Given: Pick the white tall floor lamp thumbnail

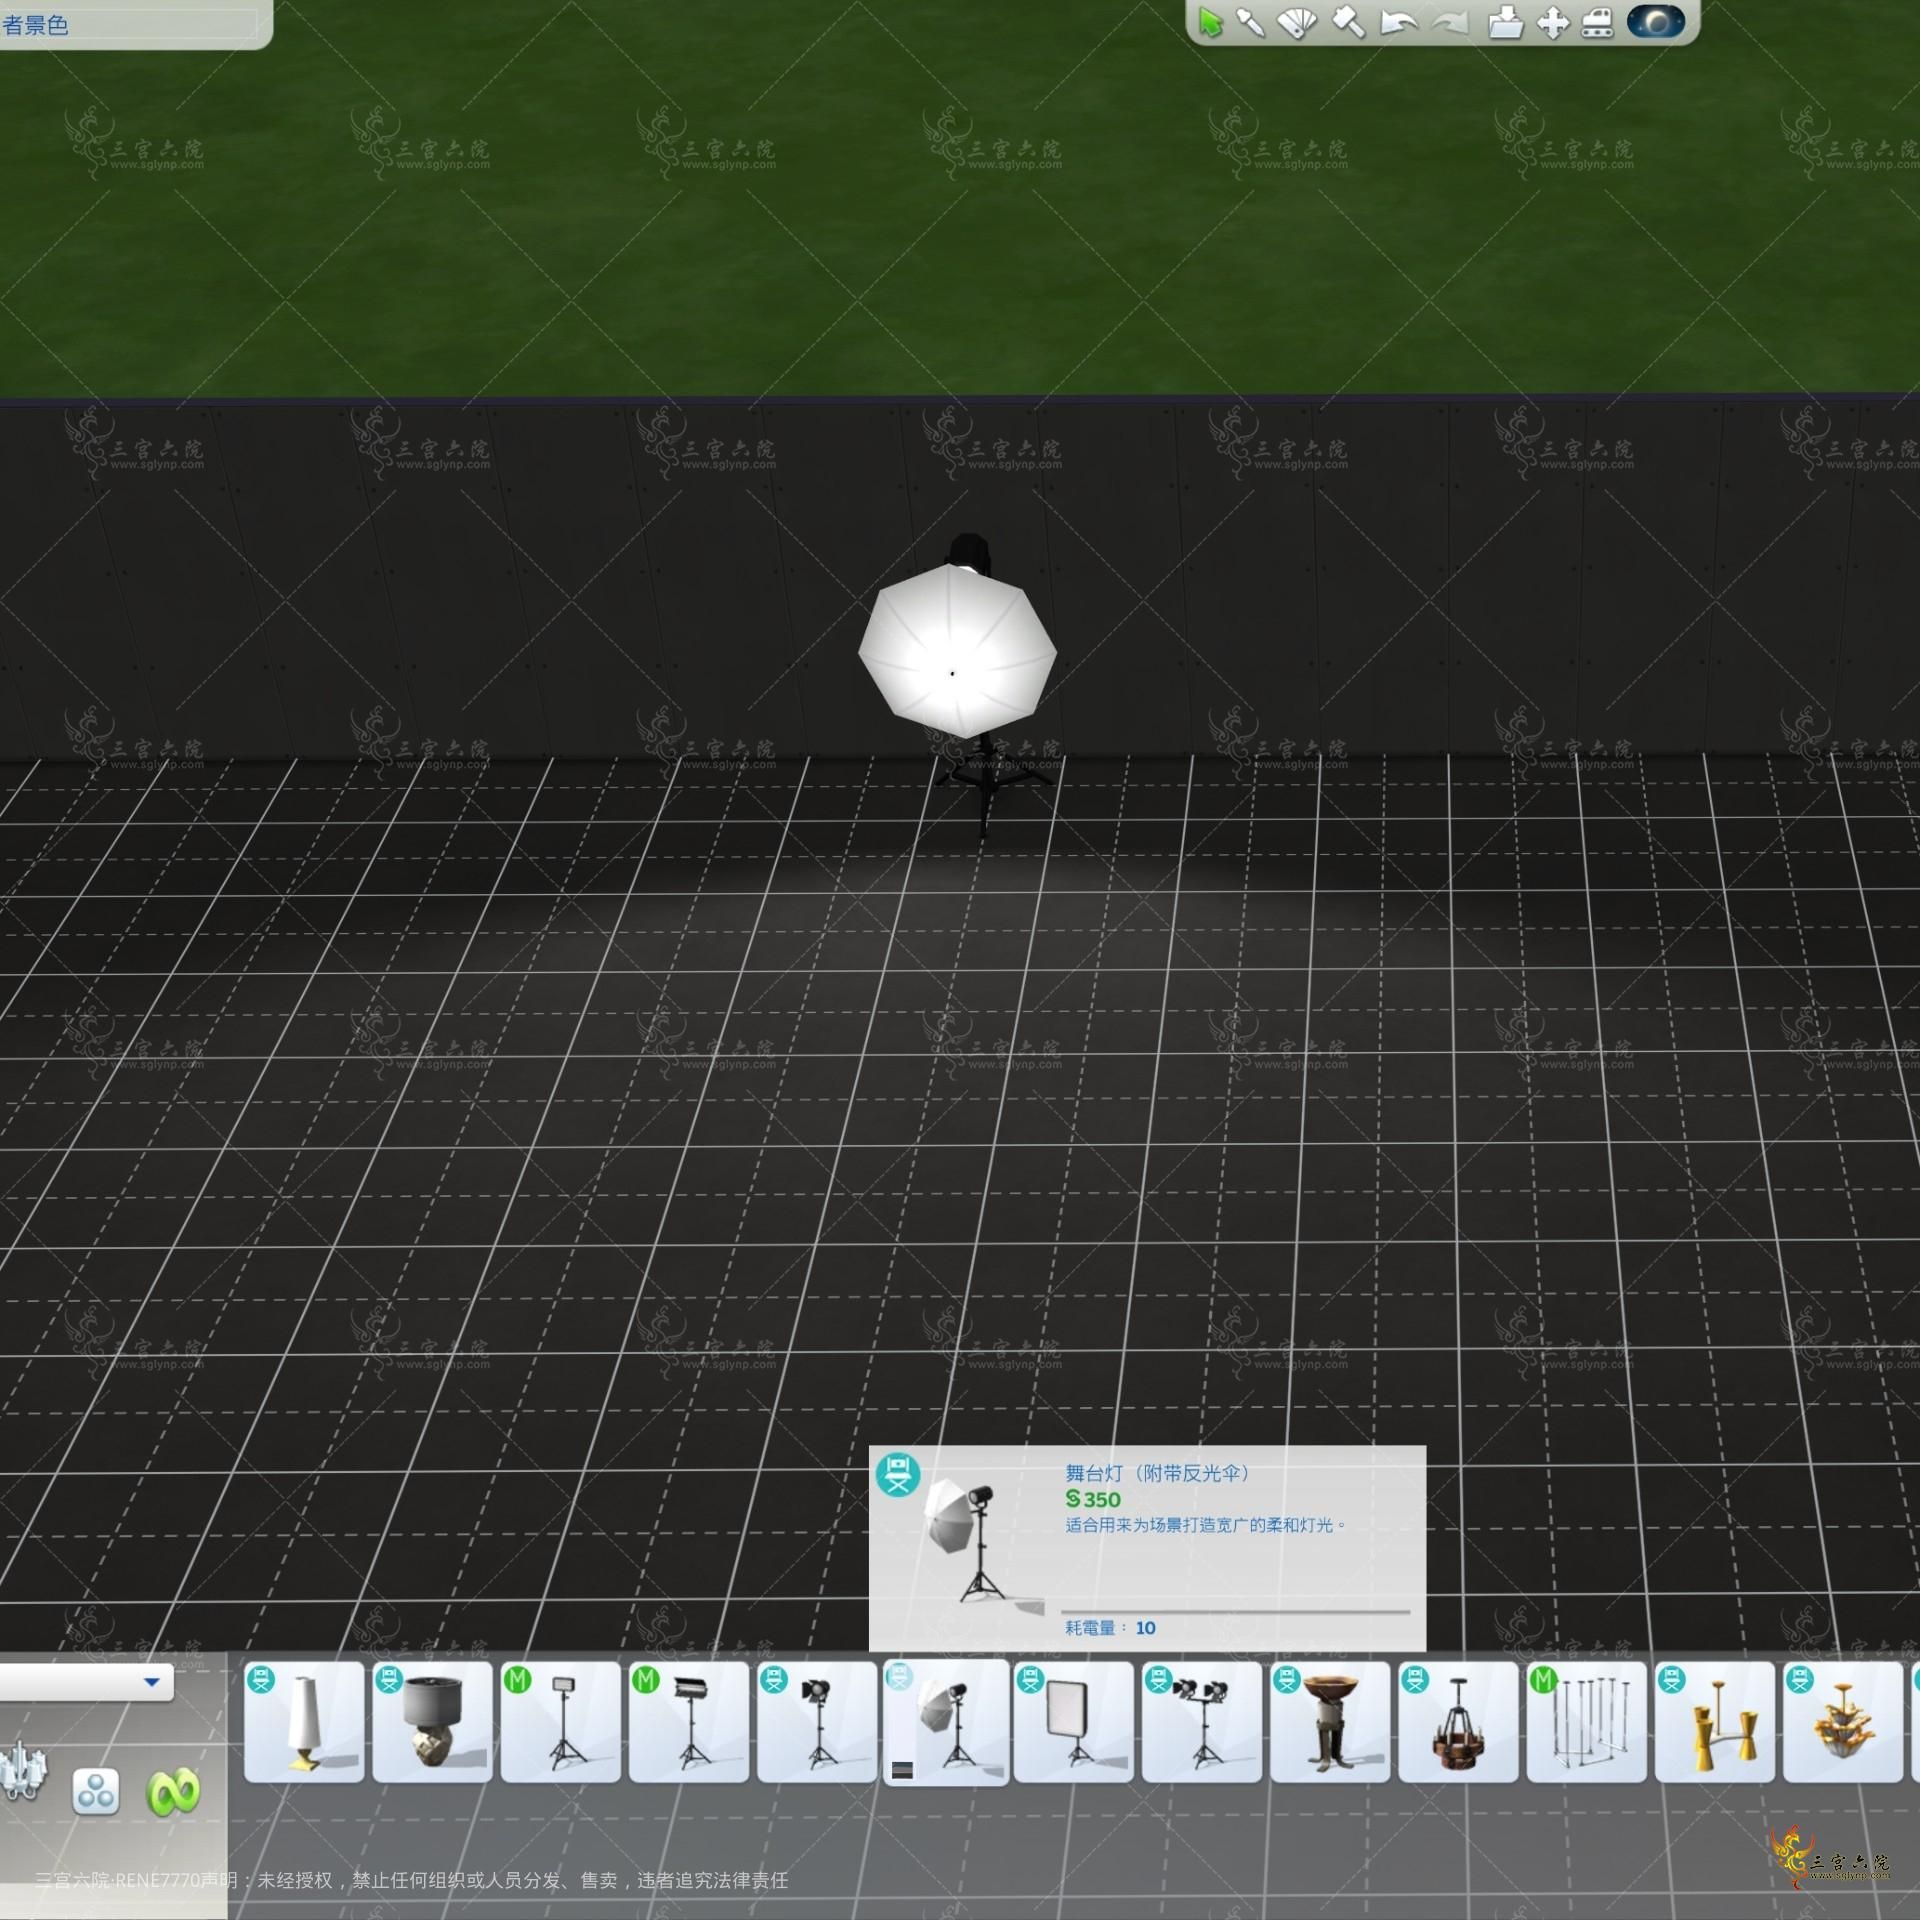Looking at the screenshot, I should (304, 1723).
